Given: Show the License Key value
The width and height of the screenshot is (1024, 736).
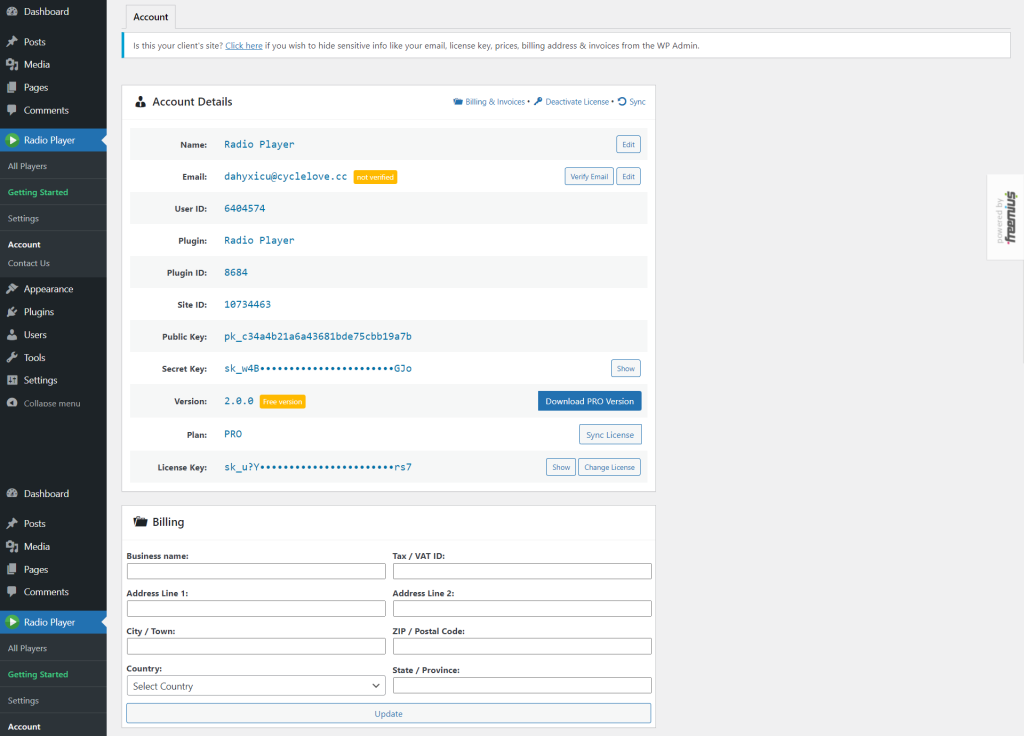Looking at the screenshot, I should click(x=561, y=467).
